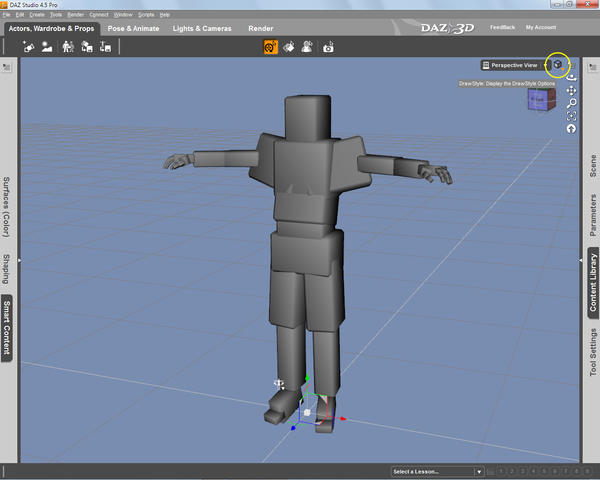
Task: Open the Render activity tab
Action: pyautogui.click(x=260, y=29)
